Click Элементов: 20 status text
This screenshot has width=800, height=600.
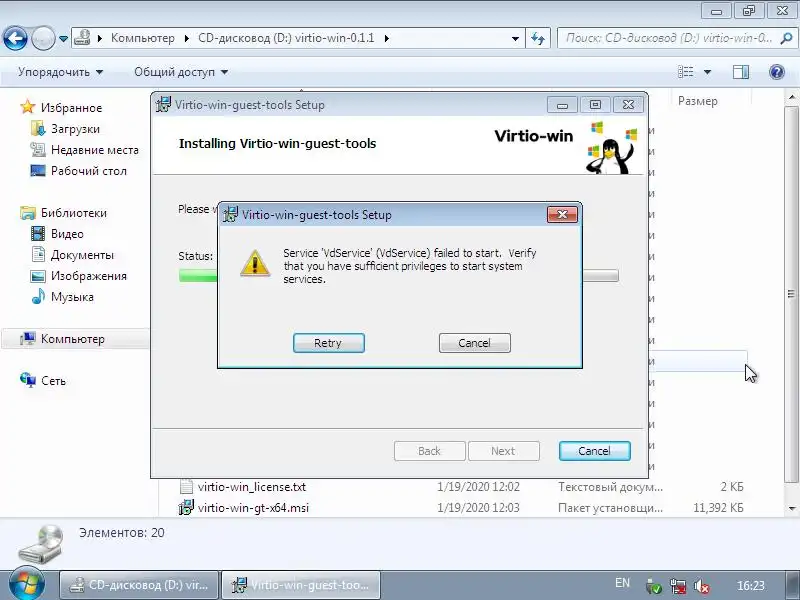(x=121, y=533)
